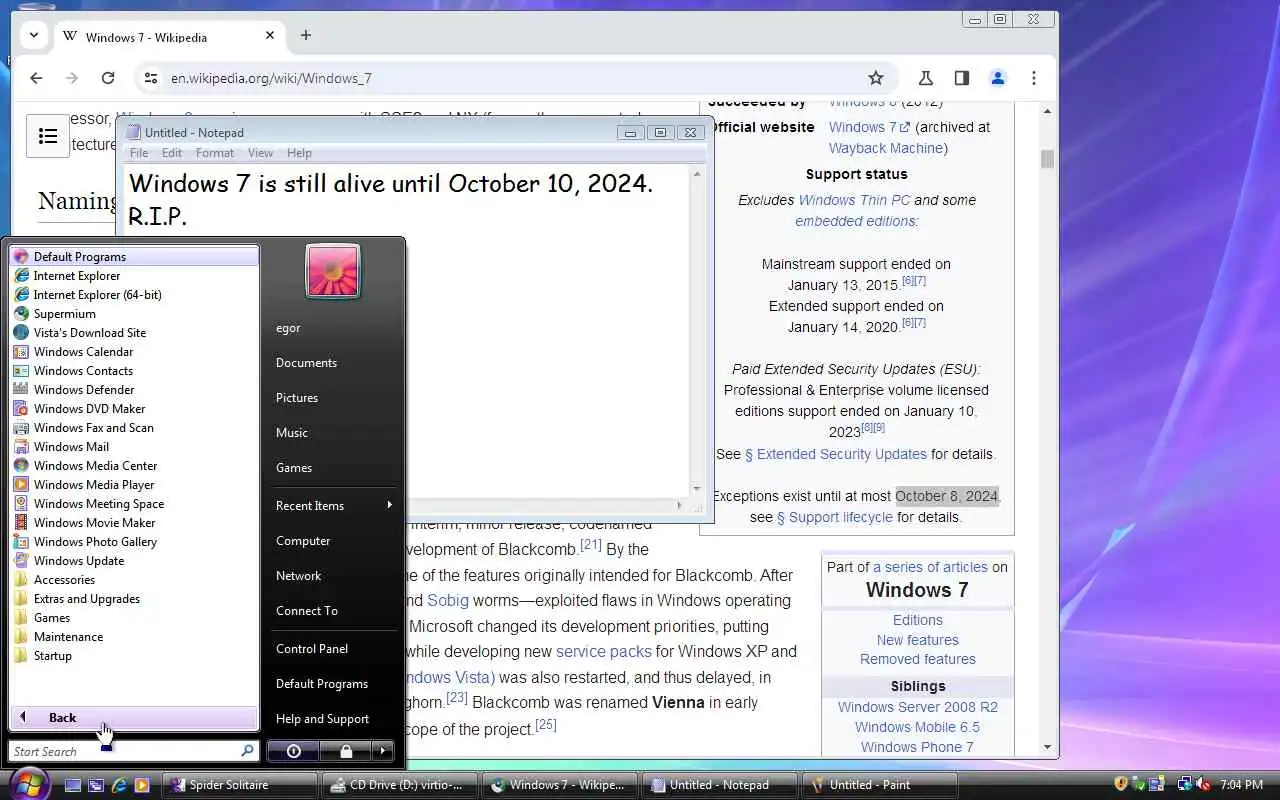The image size is (1280, 800).
Task: Click Show Desktop quick launch icon
Action: 73,785
